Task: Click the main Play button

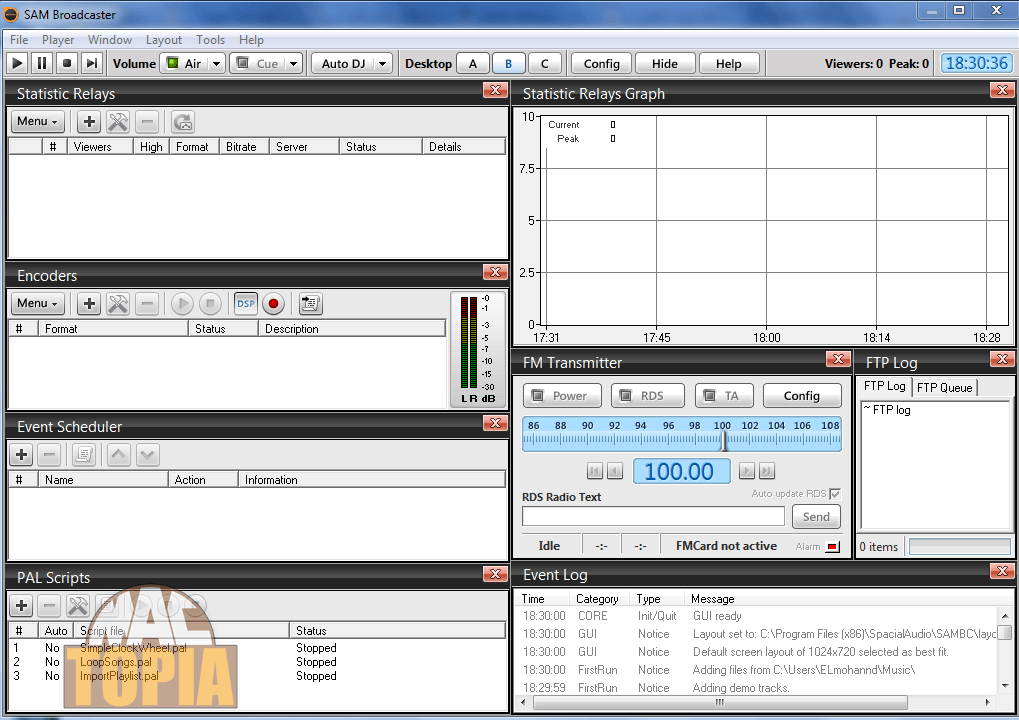Action: click(x=18, y=63)
